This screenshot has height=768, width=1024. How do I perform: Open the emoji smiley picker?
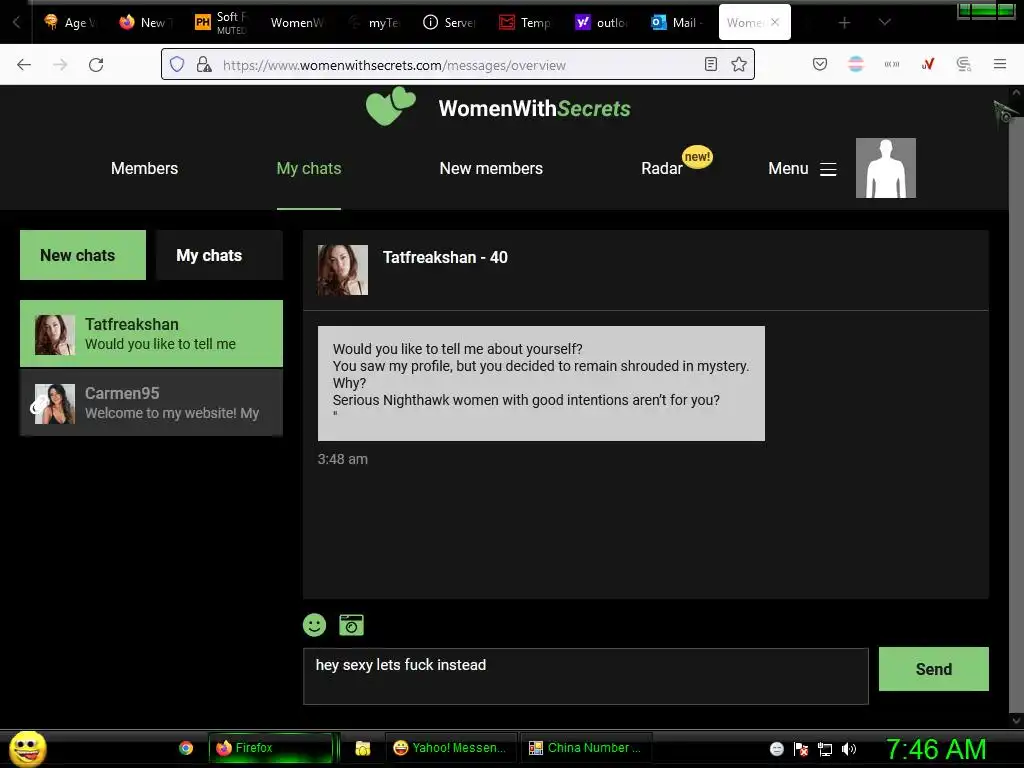(x=314, y=625)
